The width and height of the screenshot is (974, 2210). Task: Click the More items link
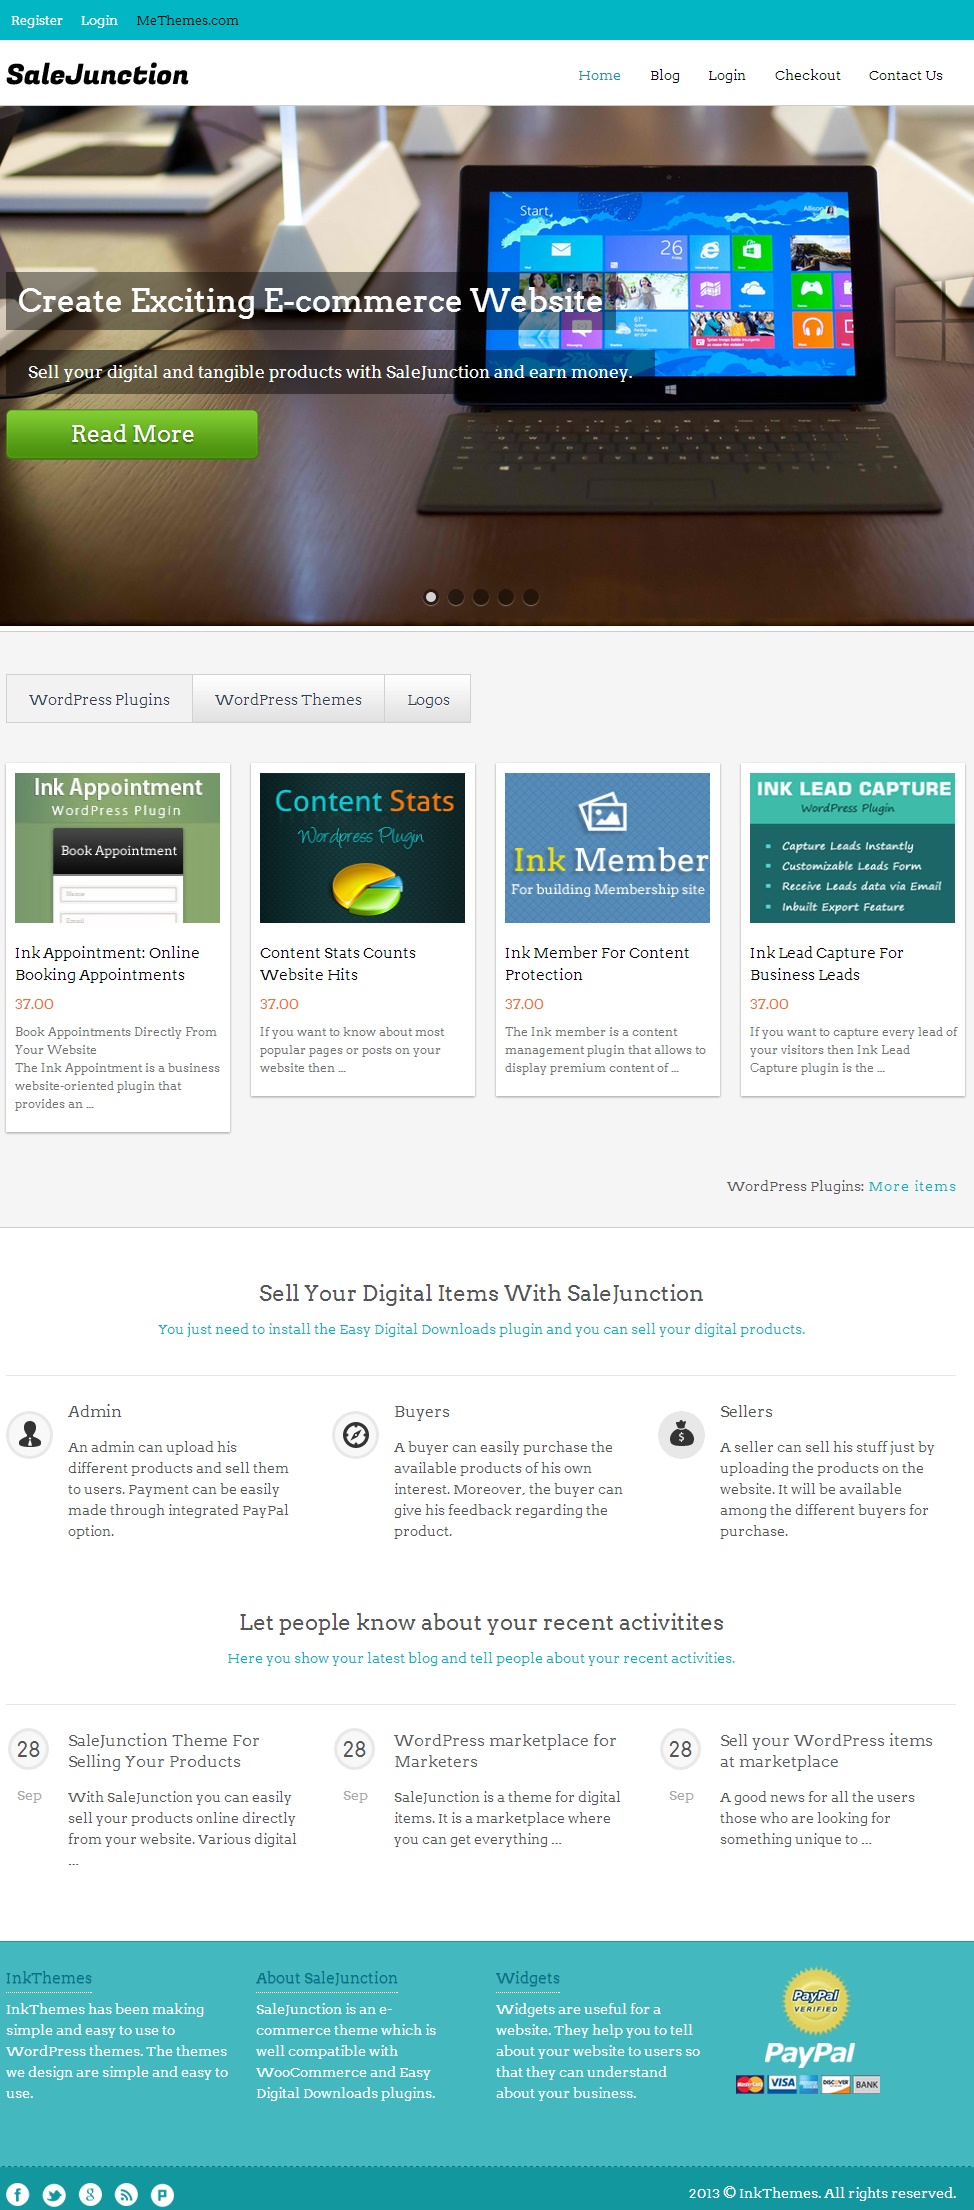(912, 1186)
